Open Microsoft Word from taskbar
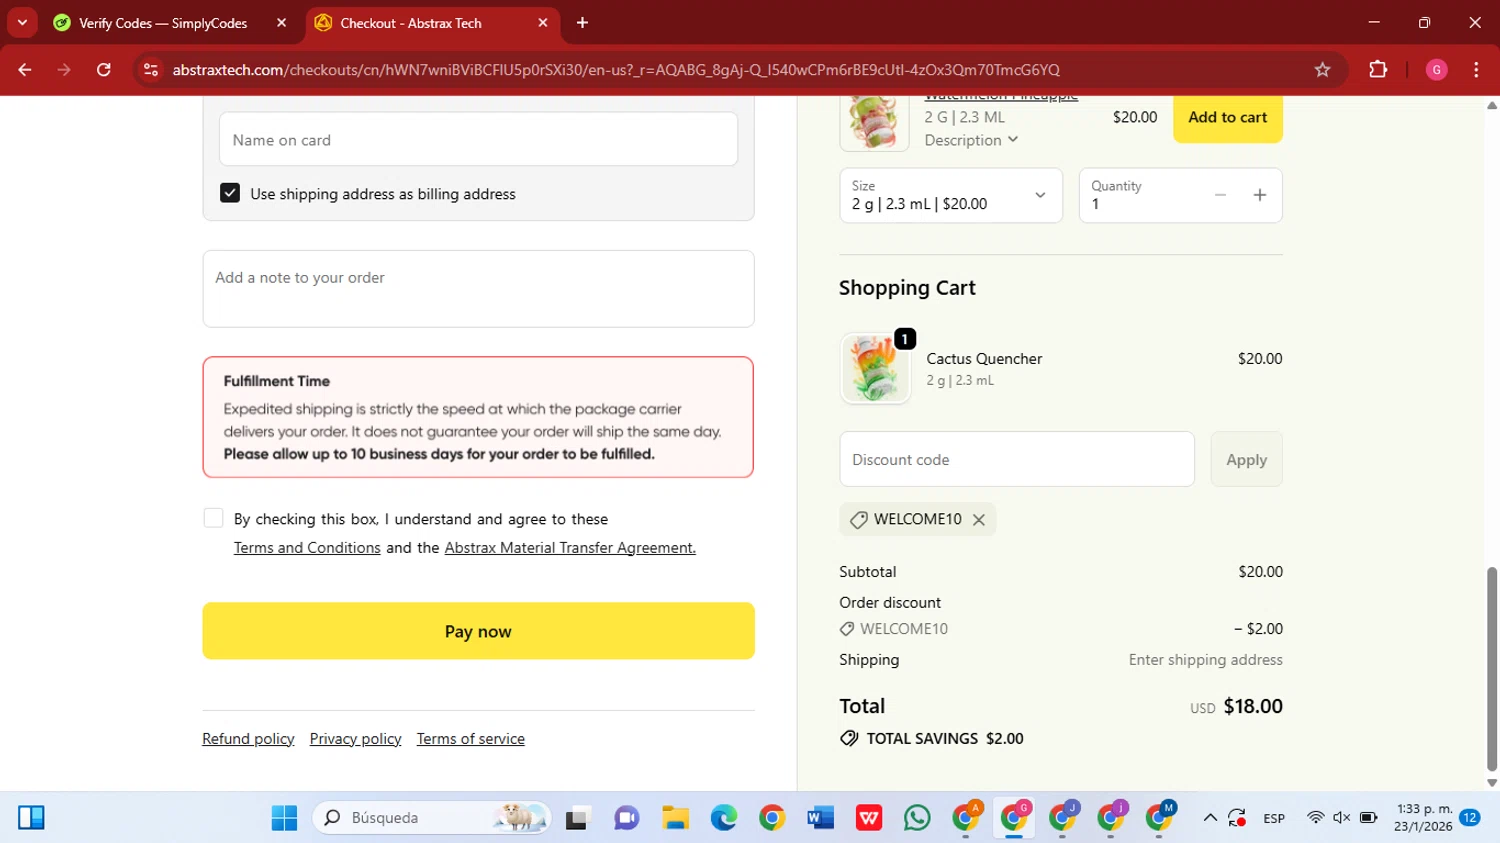 (x=820, y=818)
